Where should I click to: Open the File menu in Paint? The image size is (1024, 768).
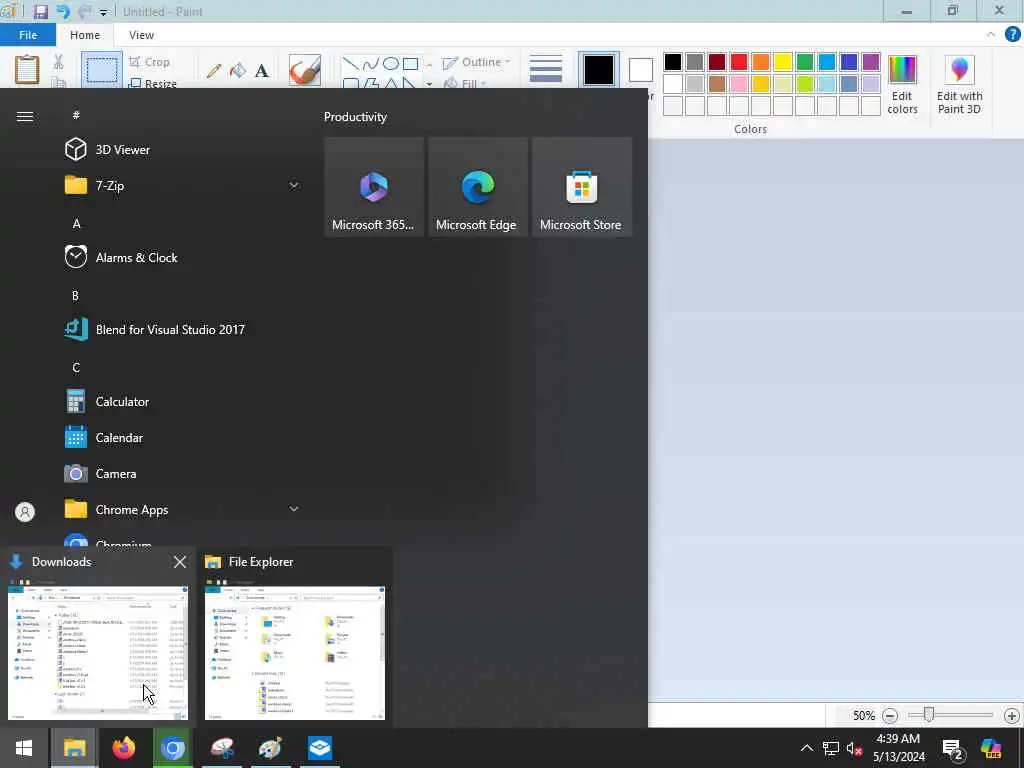tap(28, 35)
